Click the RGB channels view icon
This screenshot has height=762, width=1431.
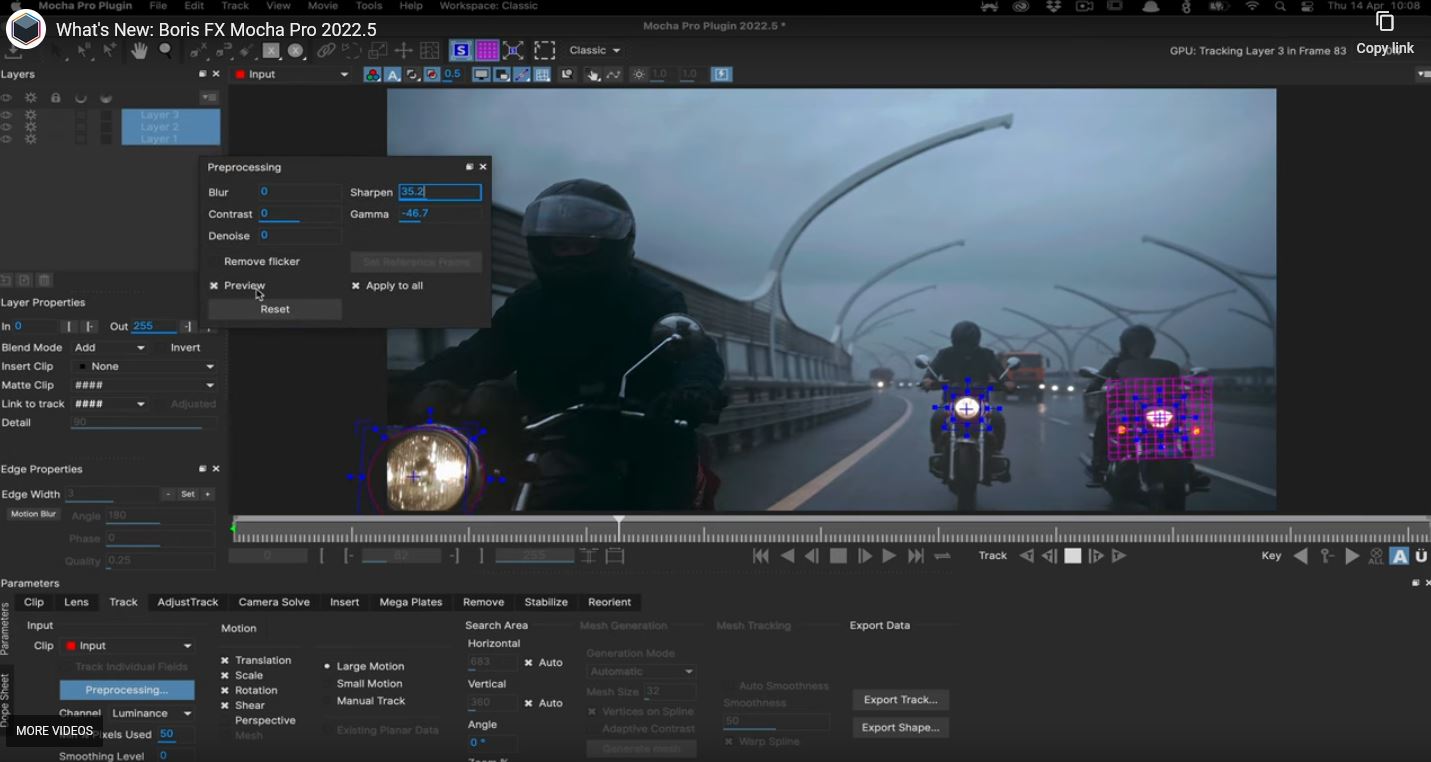(x=372, y=75)
